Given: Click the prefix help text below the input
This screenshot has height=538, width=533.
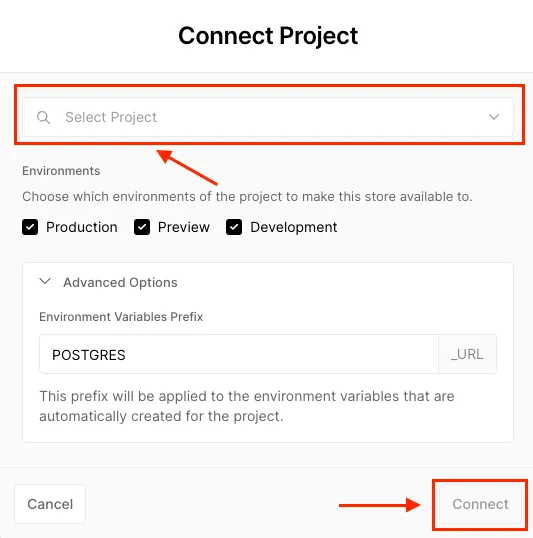Looking at the screenshot, I should [247, 406].
